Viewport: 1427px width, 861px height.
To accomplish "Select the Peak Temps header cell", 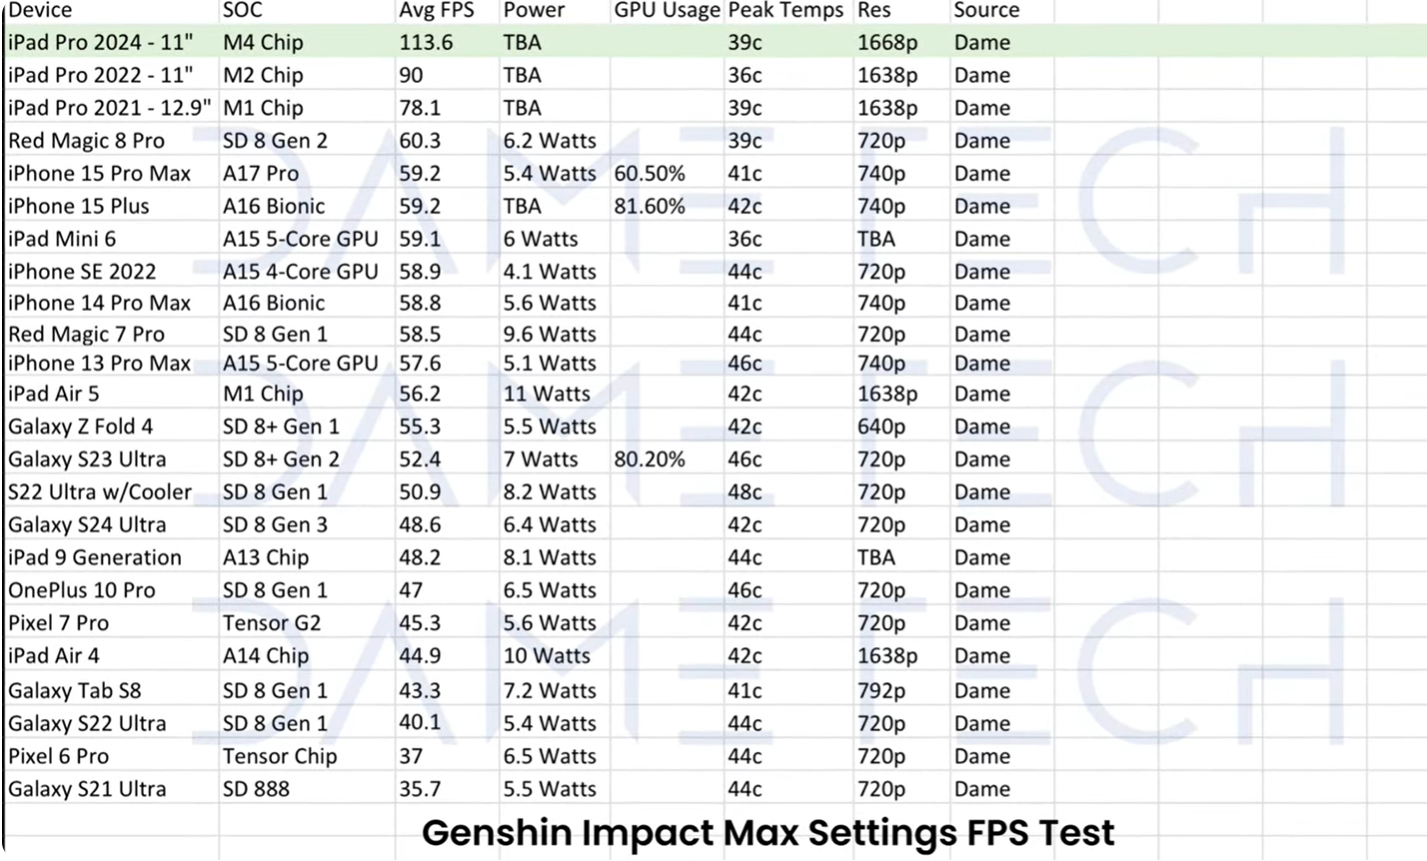I will point(787,11).
